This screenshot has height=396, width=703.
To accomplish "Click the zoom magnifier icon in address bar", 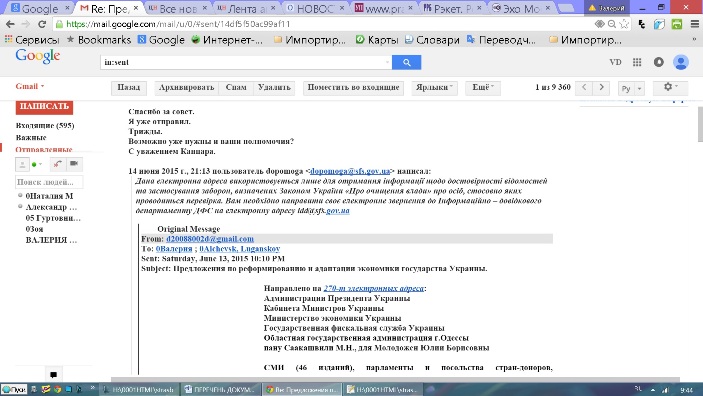I will point(612,24).
